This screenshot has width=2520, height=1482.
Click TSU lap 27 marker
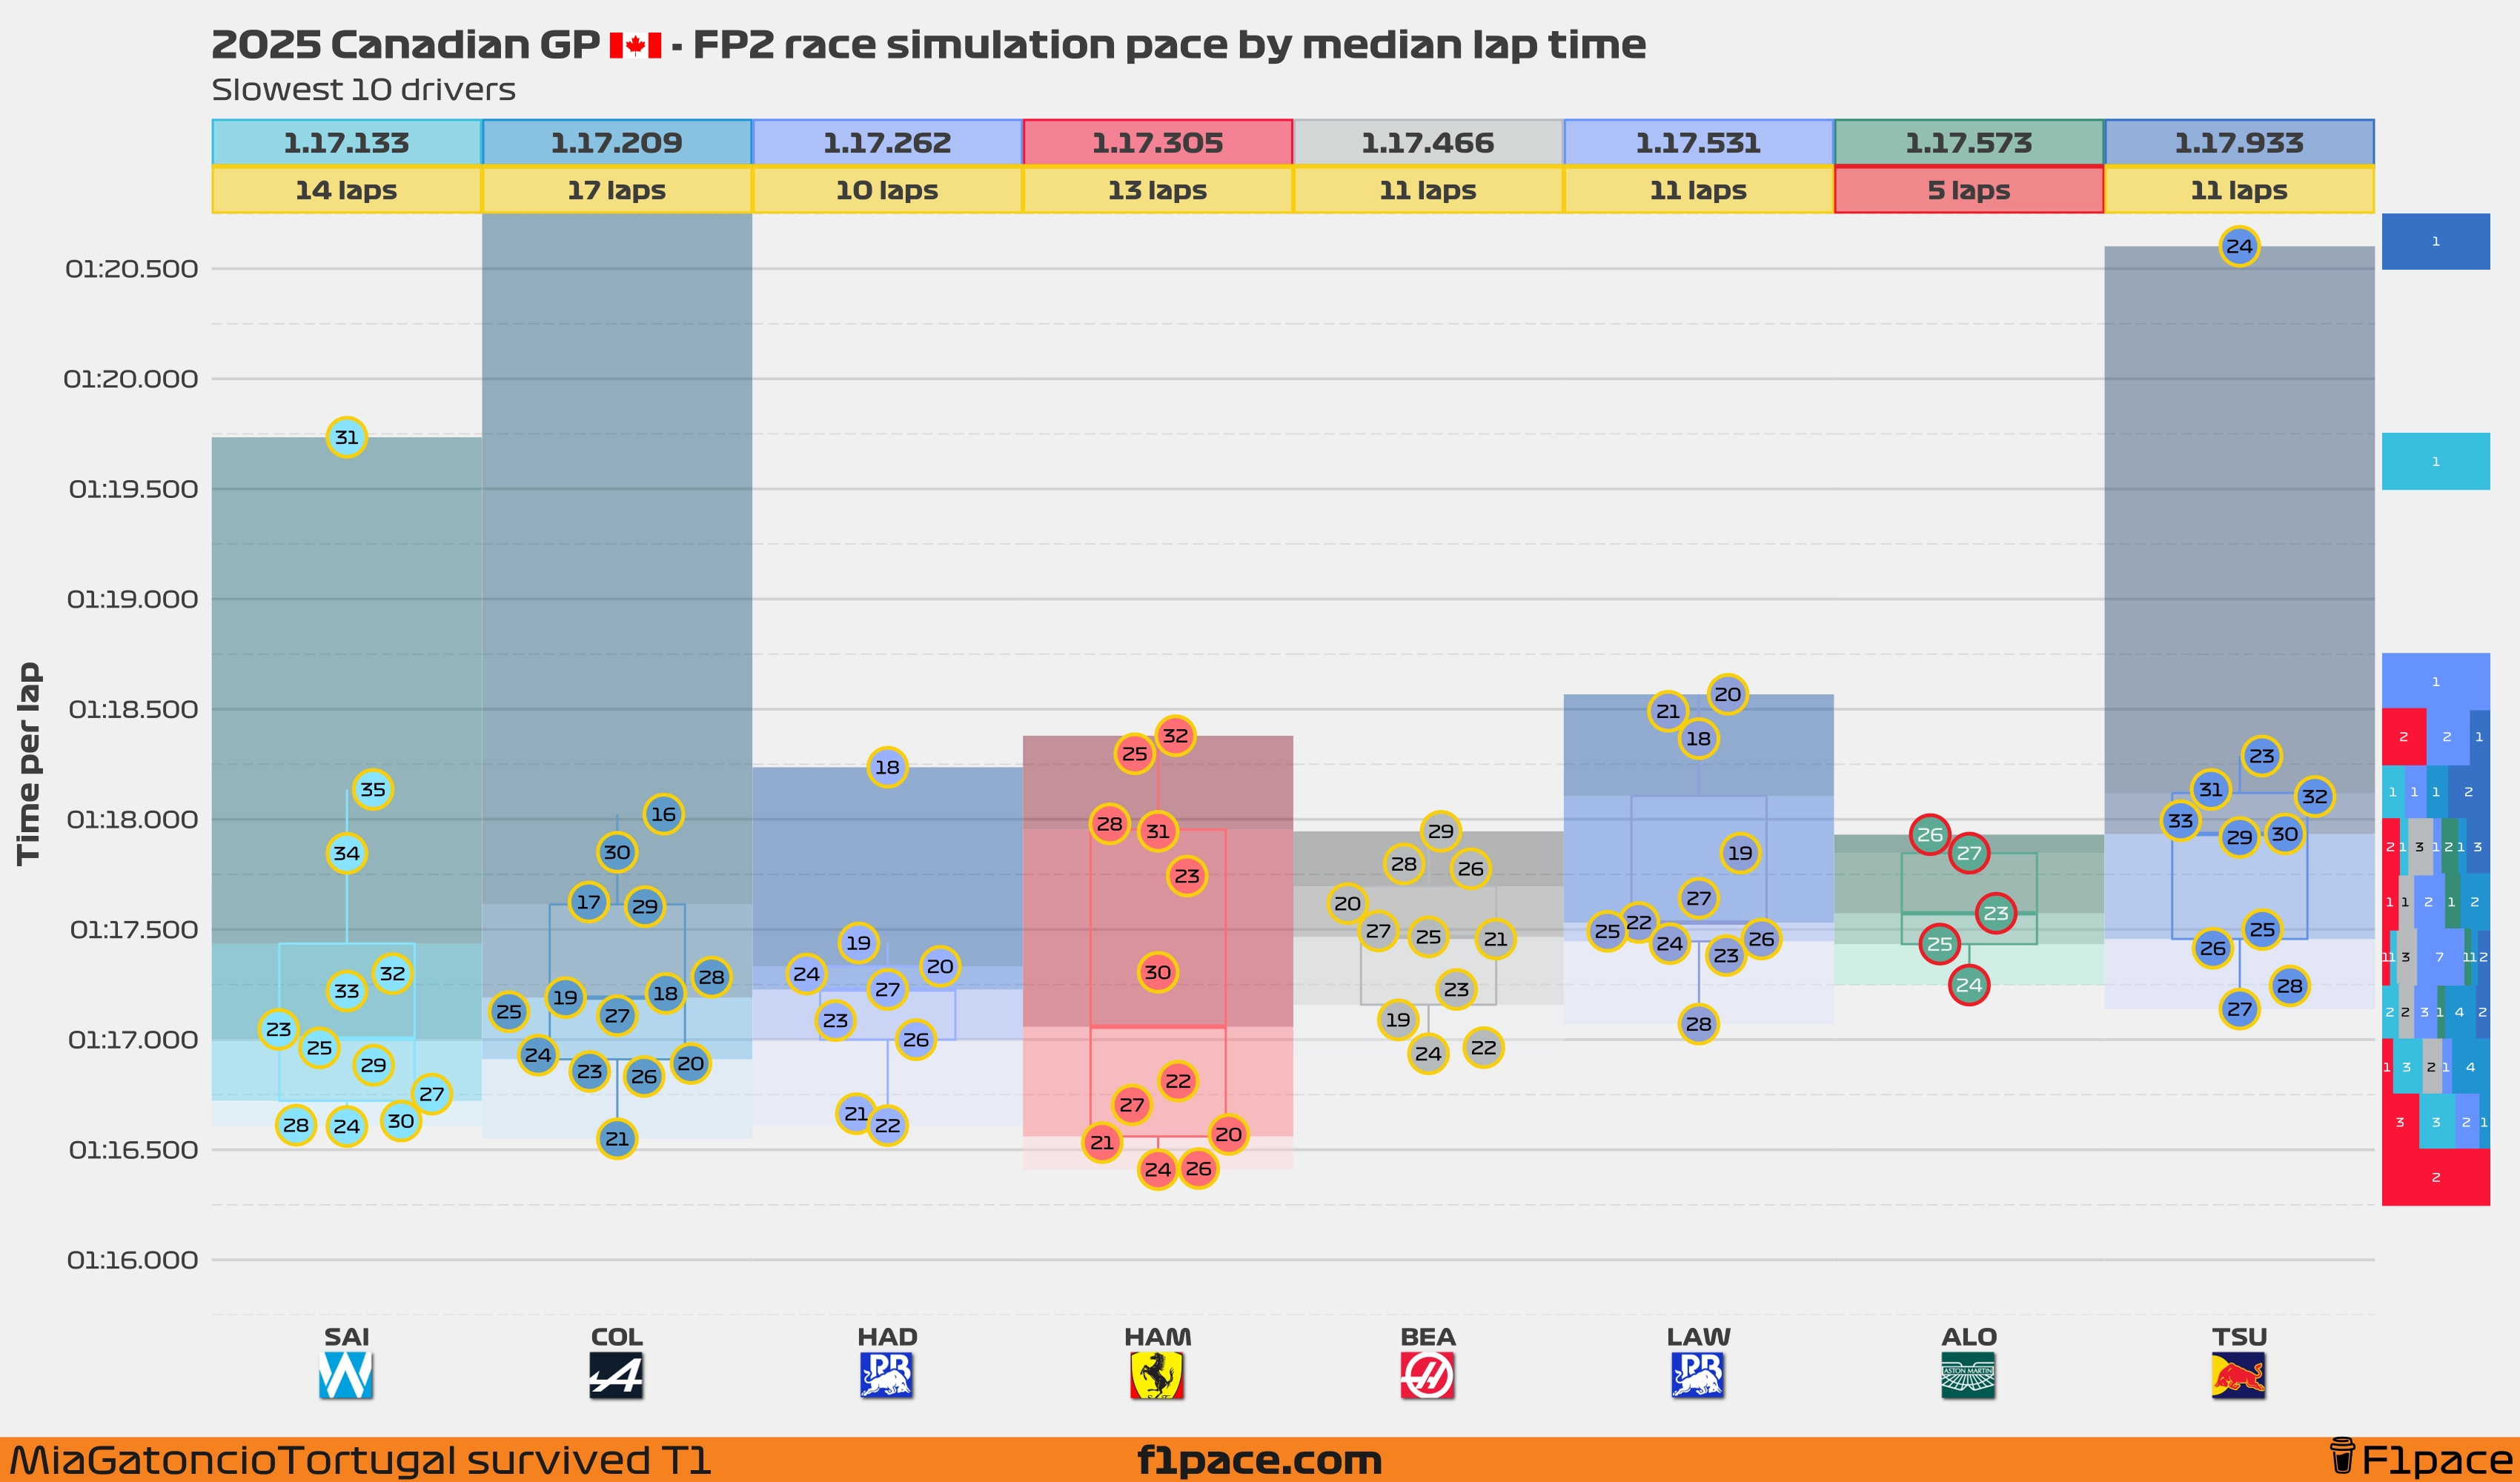pyautogui.click(x=2239, y=1009)
